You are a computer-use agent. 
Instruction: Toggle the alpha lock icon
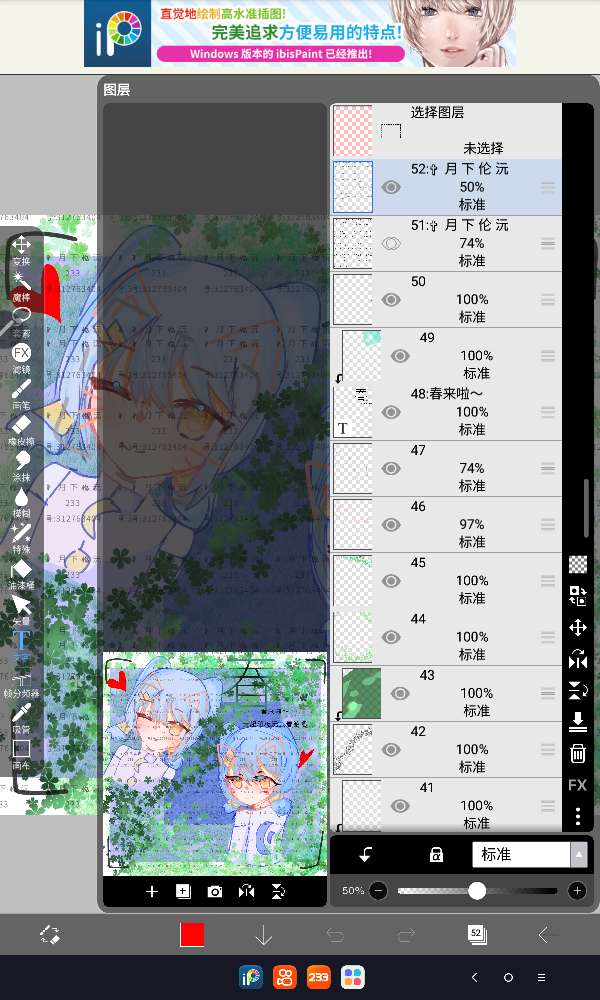point(436,854)
